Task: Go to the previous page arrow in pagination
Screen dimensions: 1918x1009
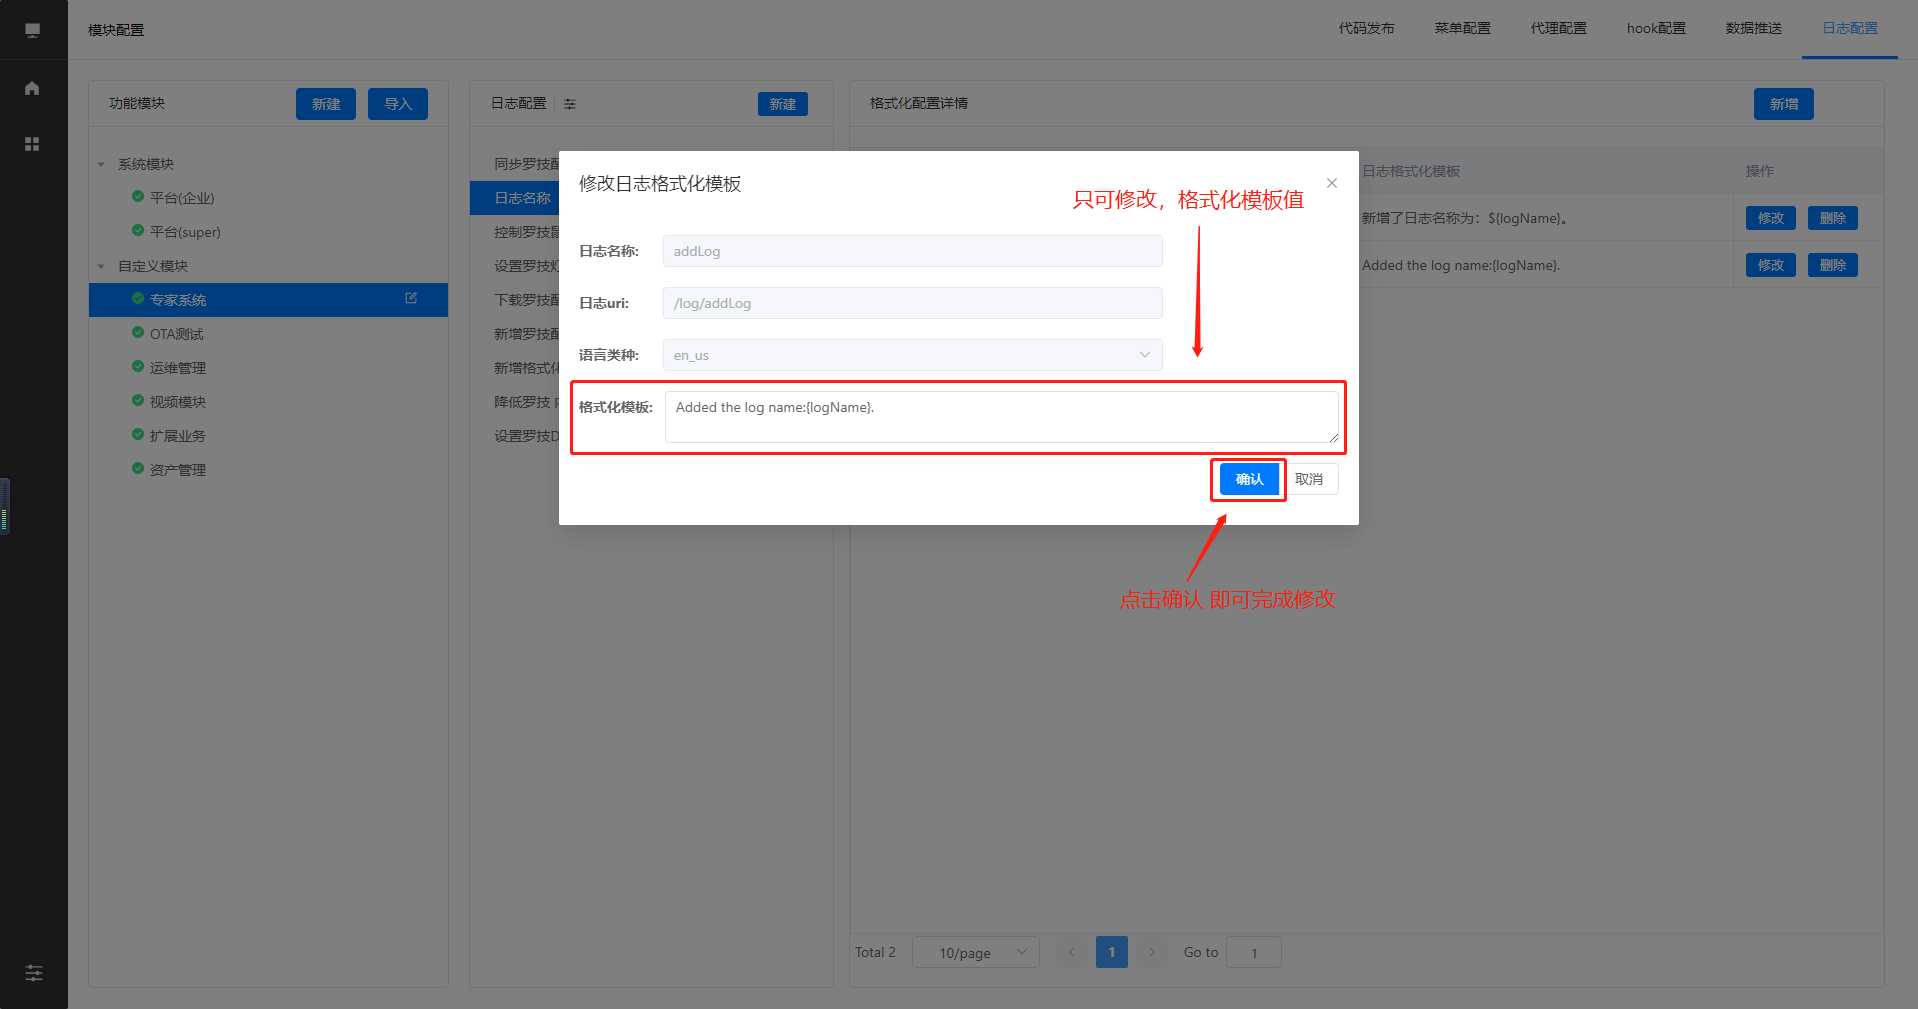Action: (1072, 952)
